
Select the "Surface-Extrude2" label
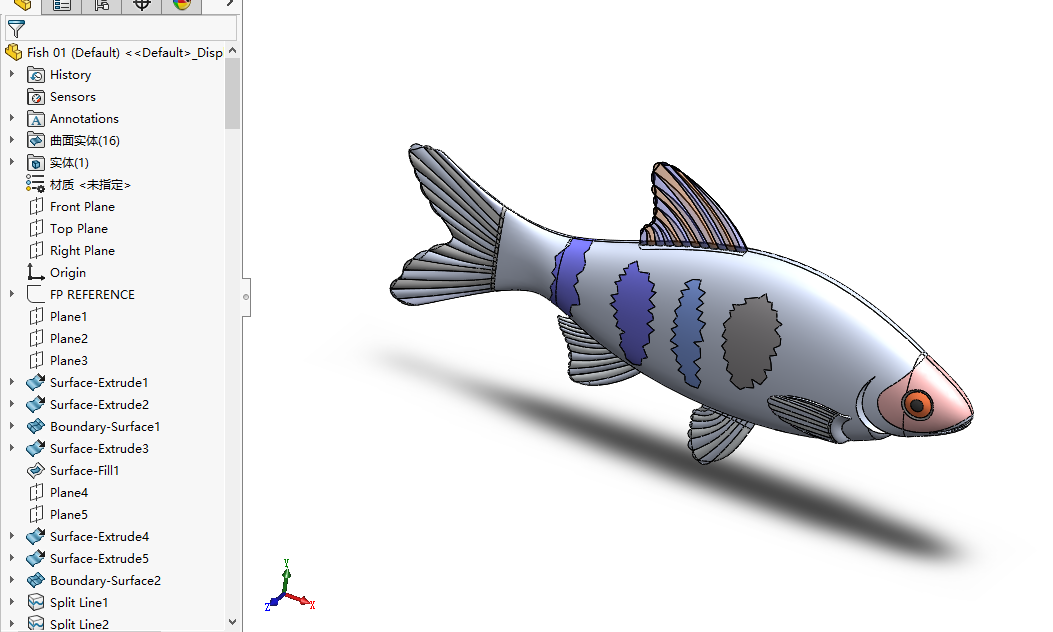tap(99, 404)
